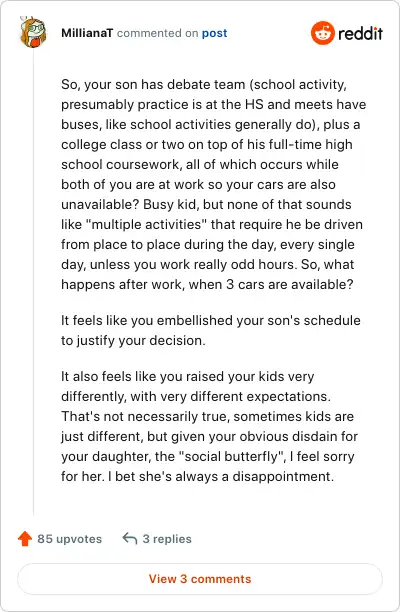The width and height of the screenshot is (400, 612).
Task: Open the MillianaT username profile
Action: (x=87, y=33)
